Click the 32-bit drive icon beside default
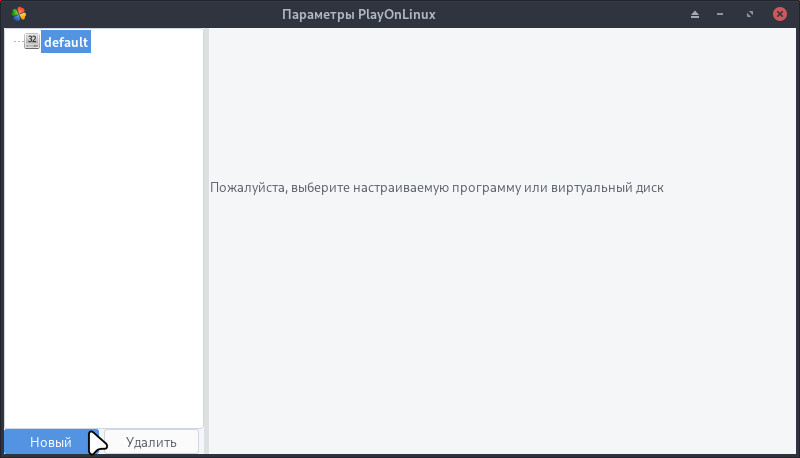 [x=32, y=41]
